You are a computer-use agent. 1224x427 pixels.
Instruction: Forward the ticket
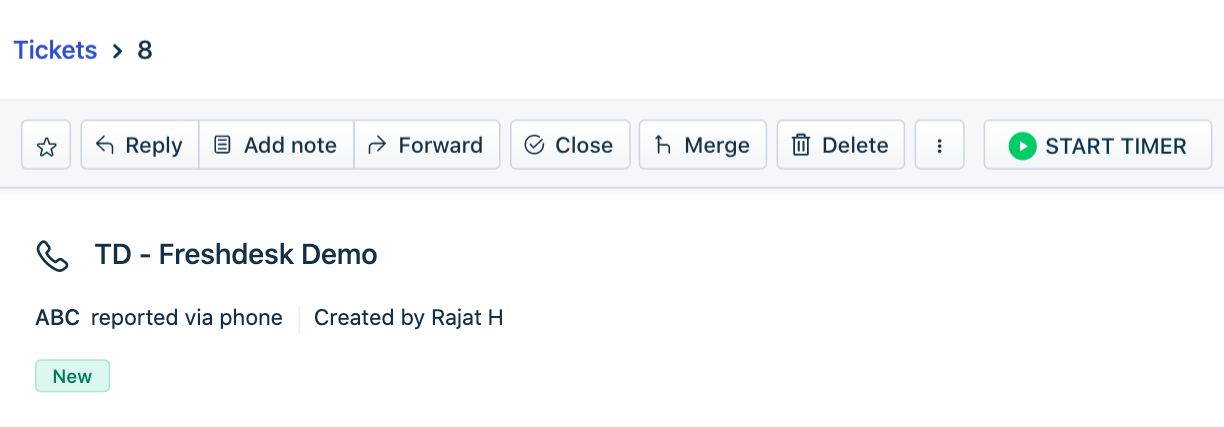coord(427,146)
